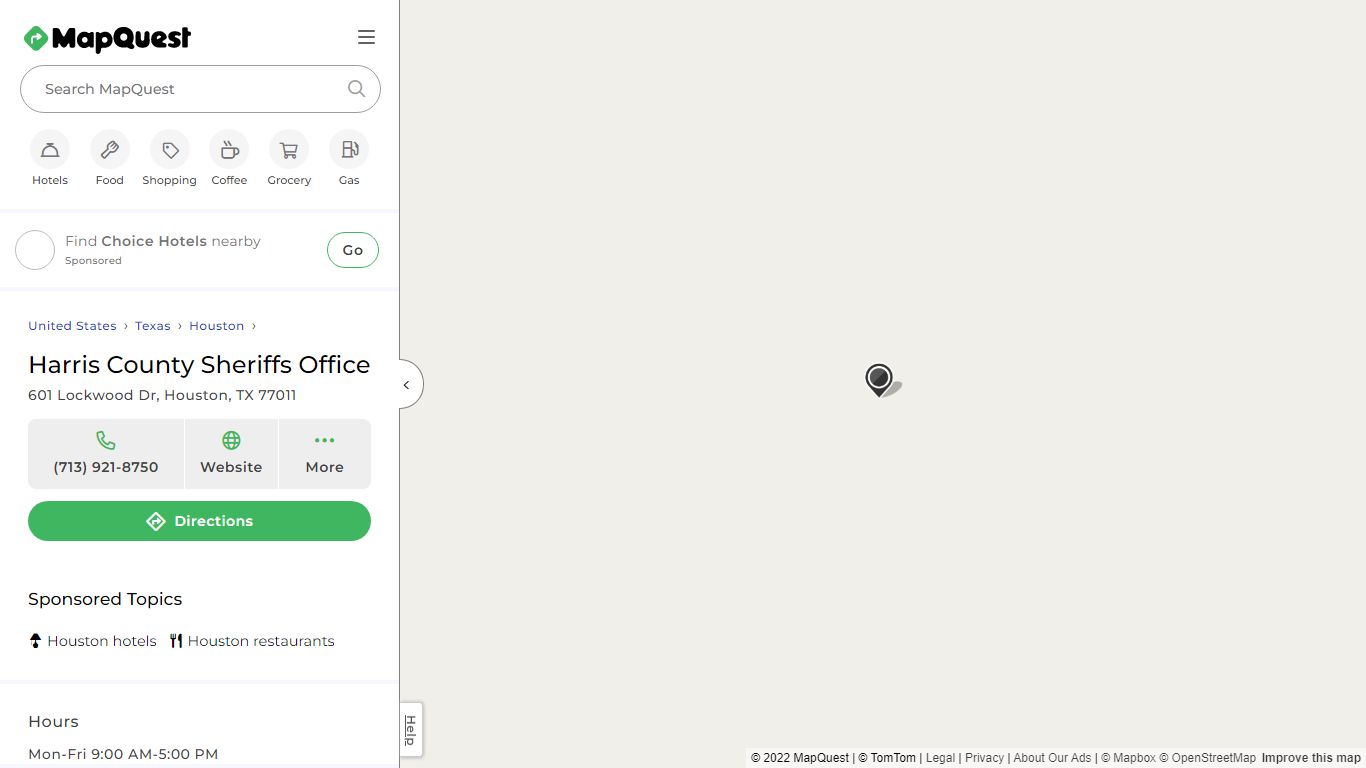Open the Help tab
Viewport: 1366px width, 768px height.
coord(410,730)
